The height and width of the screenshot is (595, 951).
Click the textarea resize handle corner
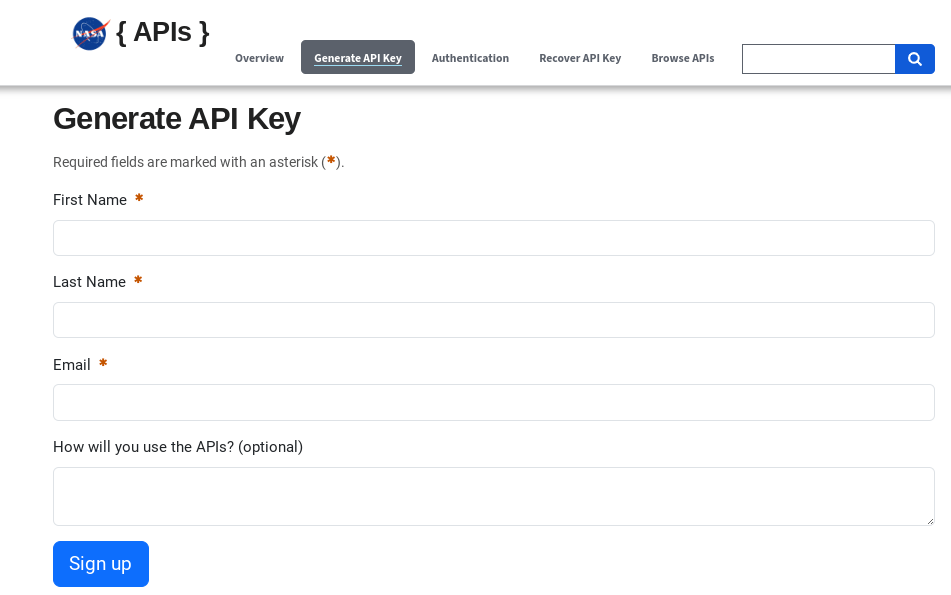[x=929, y=520]
